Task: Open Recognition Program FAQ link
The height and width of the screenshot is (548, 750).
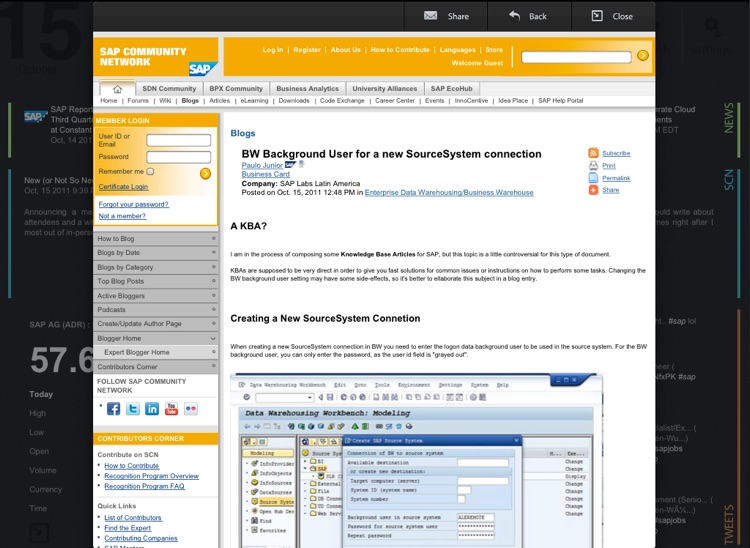Action: click(x=144, y=486)
